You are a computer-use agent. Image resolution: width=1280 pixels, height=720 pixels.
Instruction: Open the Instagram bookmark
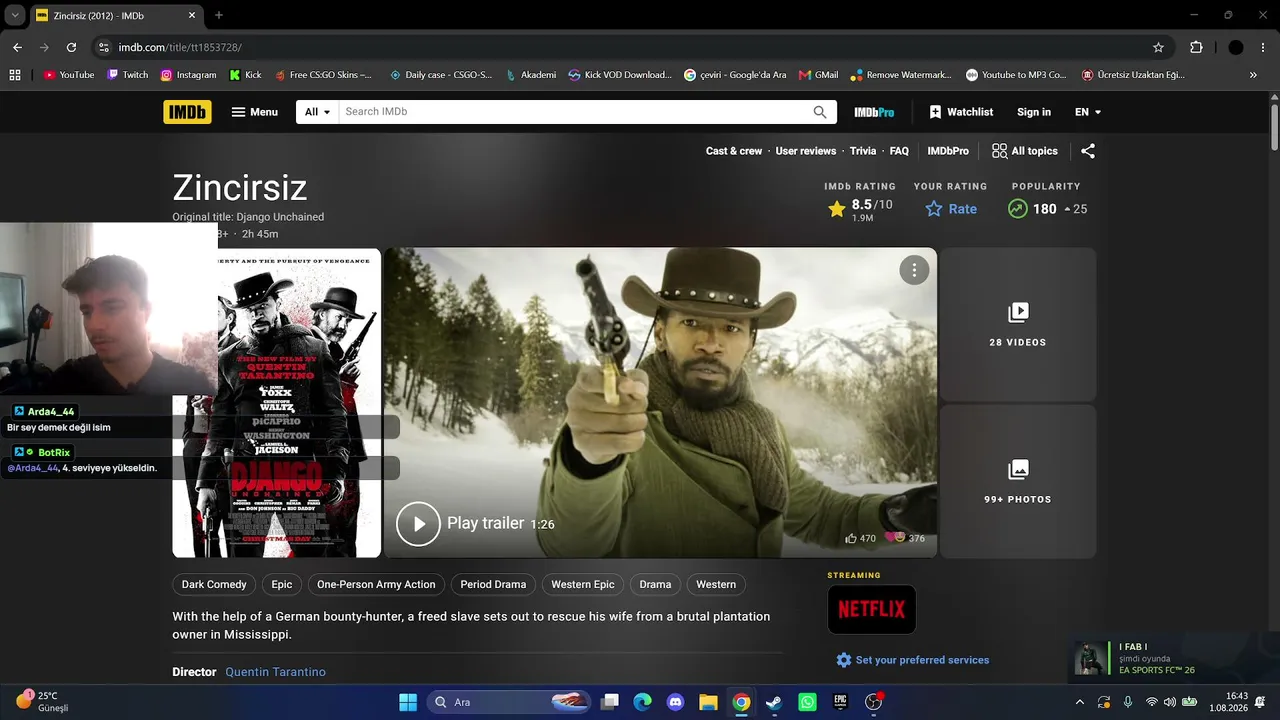(x=187, y=75)
